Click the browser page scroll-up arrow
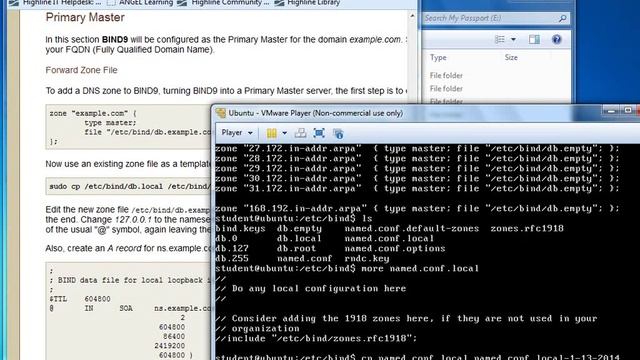 [412, 16]
